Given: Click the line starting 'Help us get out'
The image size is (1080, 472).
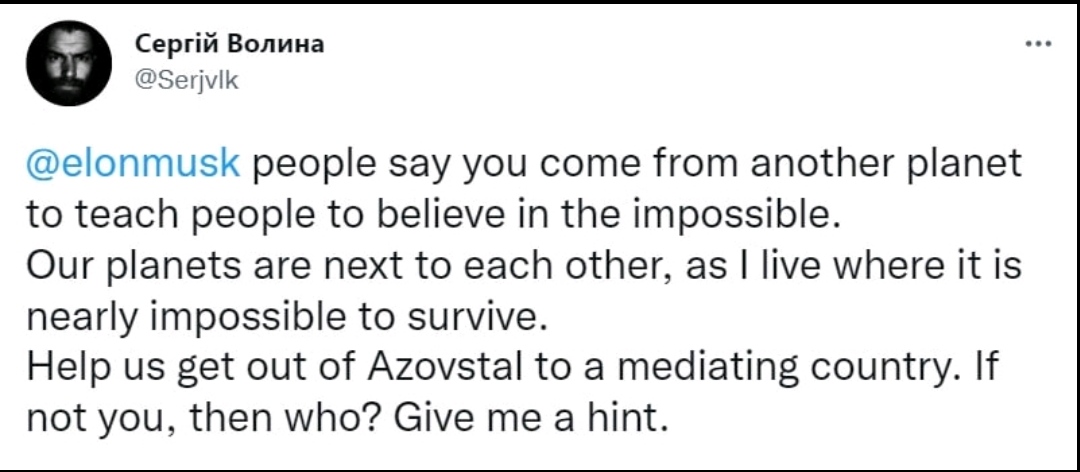Looking at the screenshot, I should click(512, 369).
